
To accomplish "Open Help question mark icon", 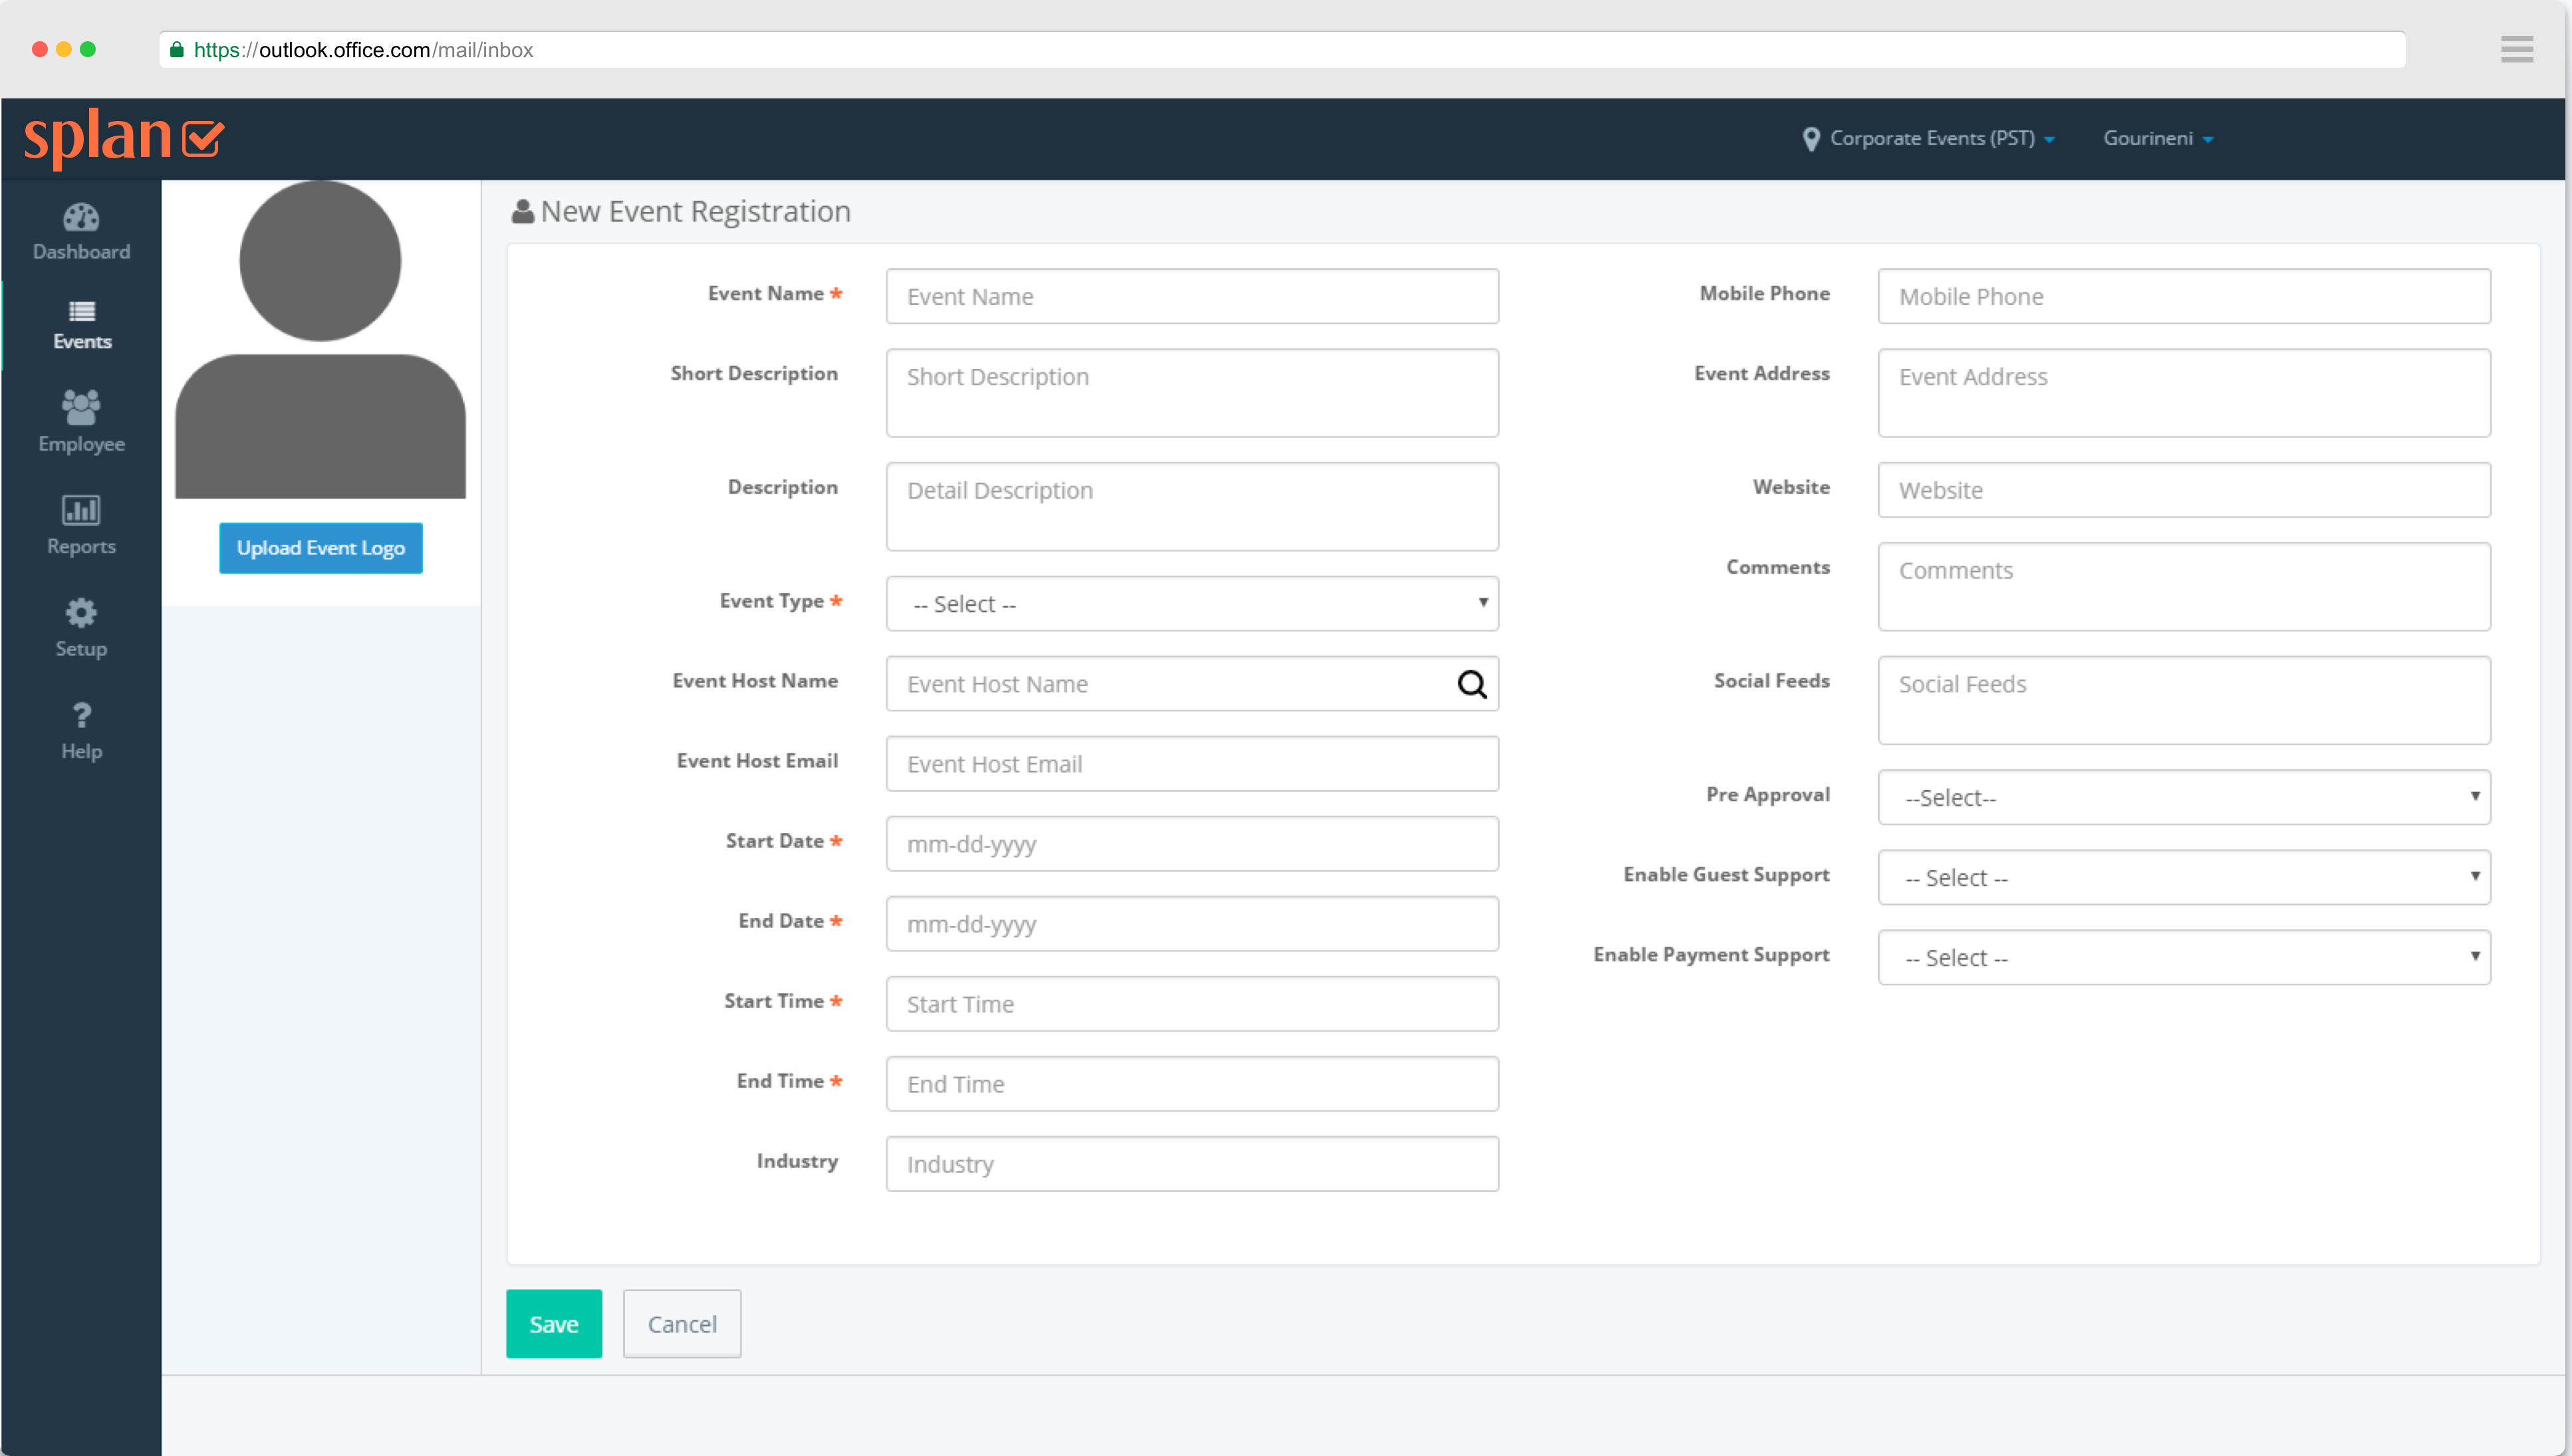I will pyautogui.click(x=81, y=715).
